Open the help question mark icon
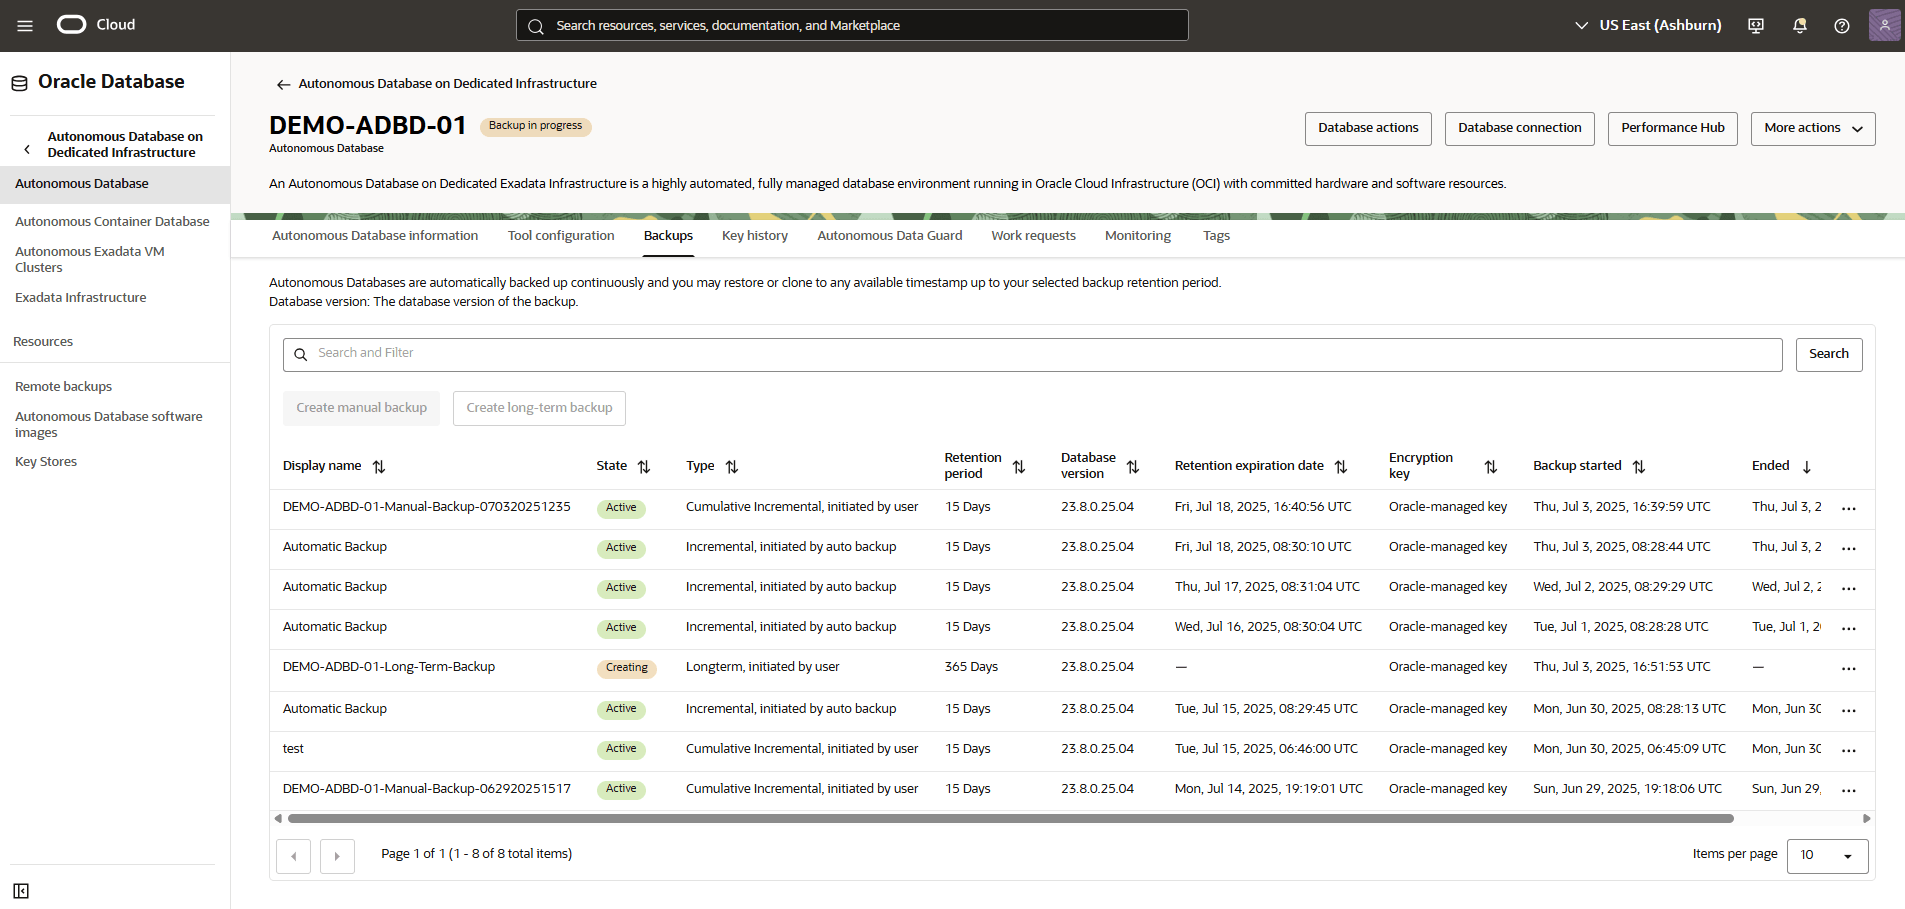Image resolution: width=1905 pixels, height=909 pixels. click(1841, 26)
